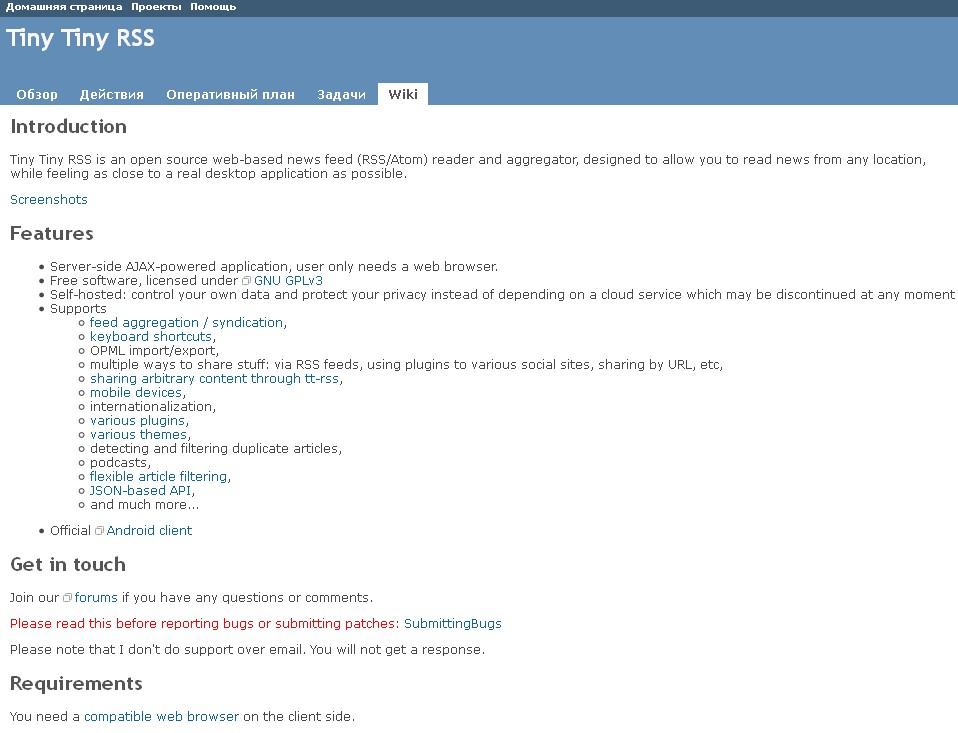958x733 pixels.
Task: Open the Screenshots link
Action: pos(49,200)
